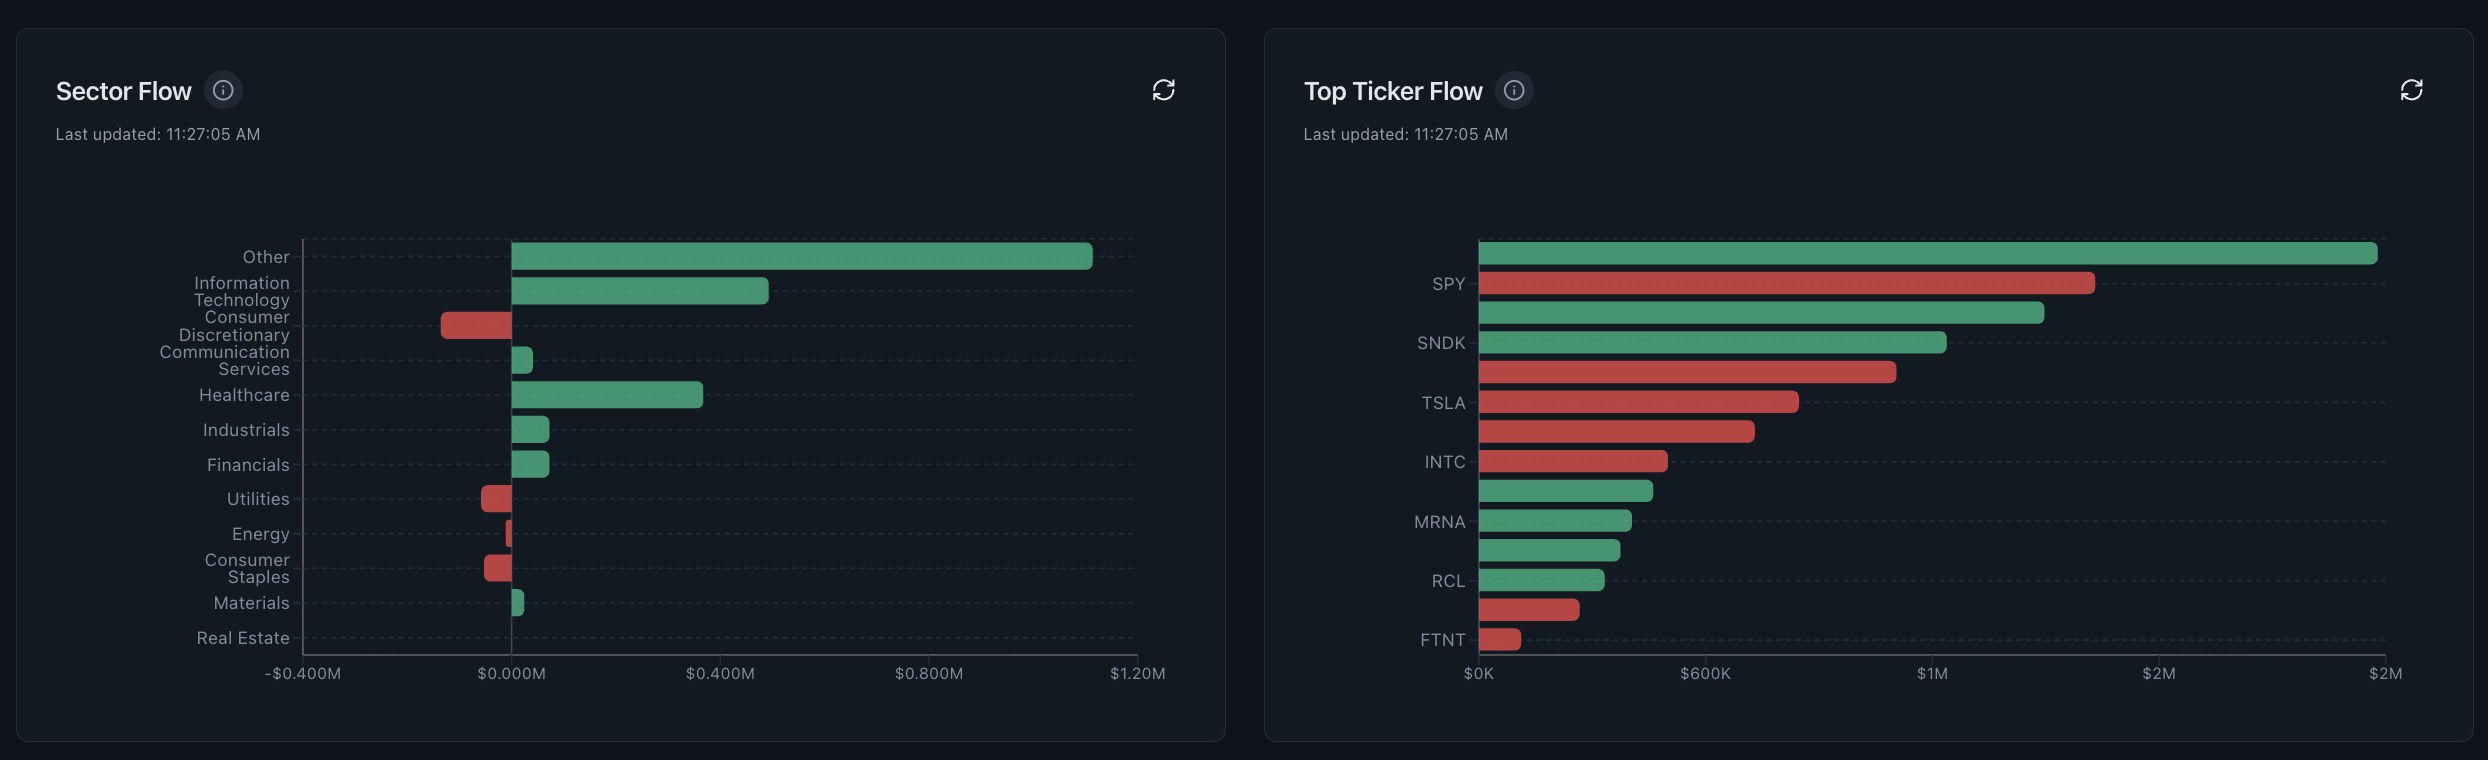Click the Consumer Discretionary red bar

[x=476, y=325]
